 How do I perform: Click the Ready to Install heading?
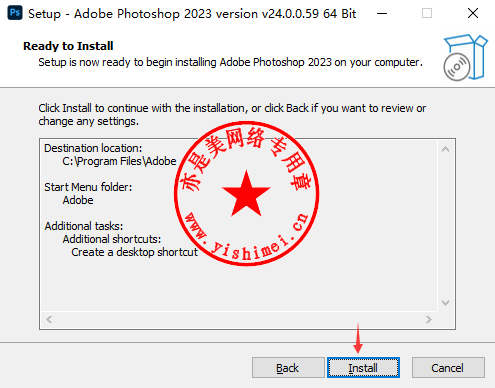pyautogui.click(x=68, y=46)
